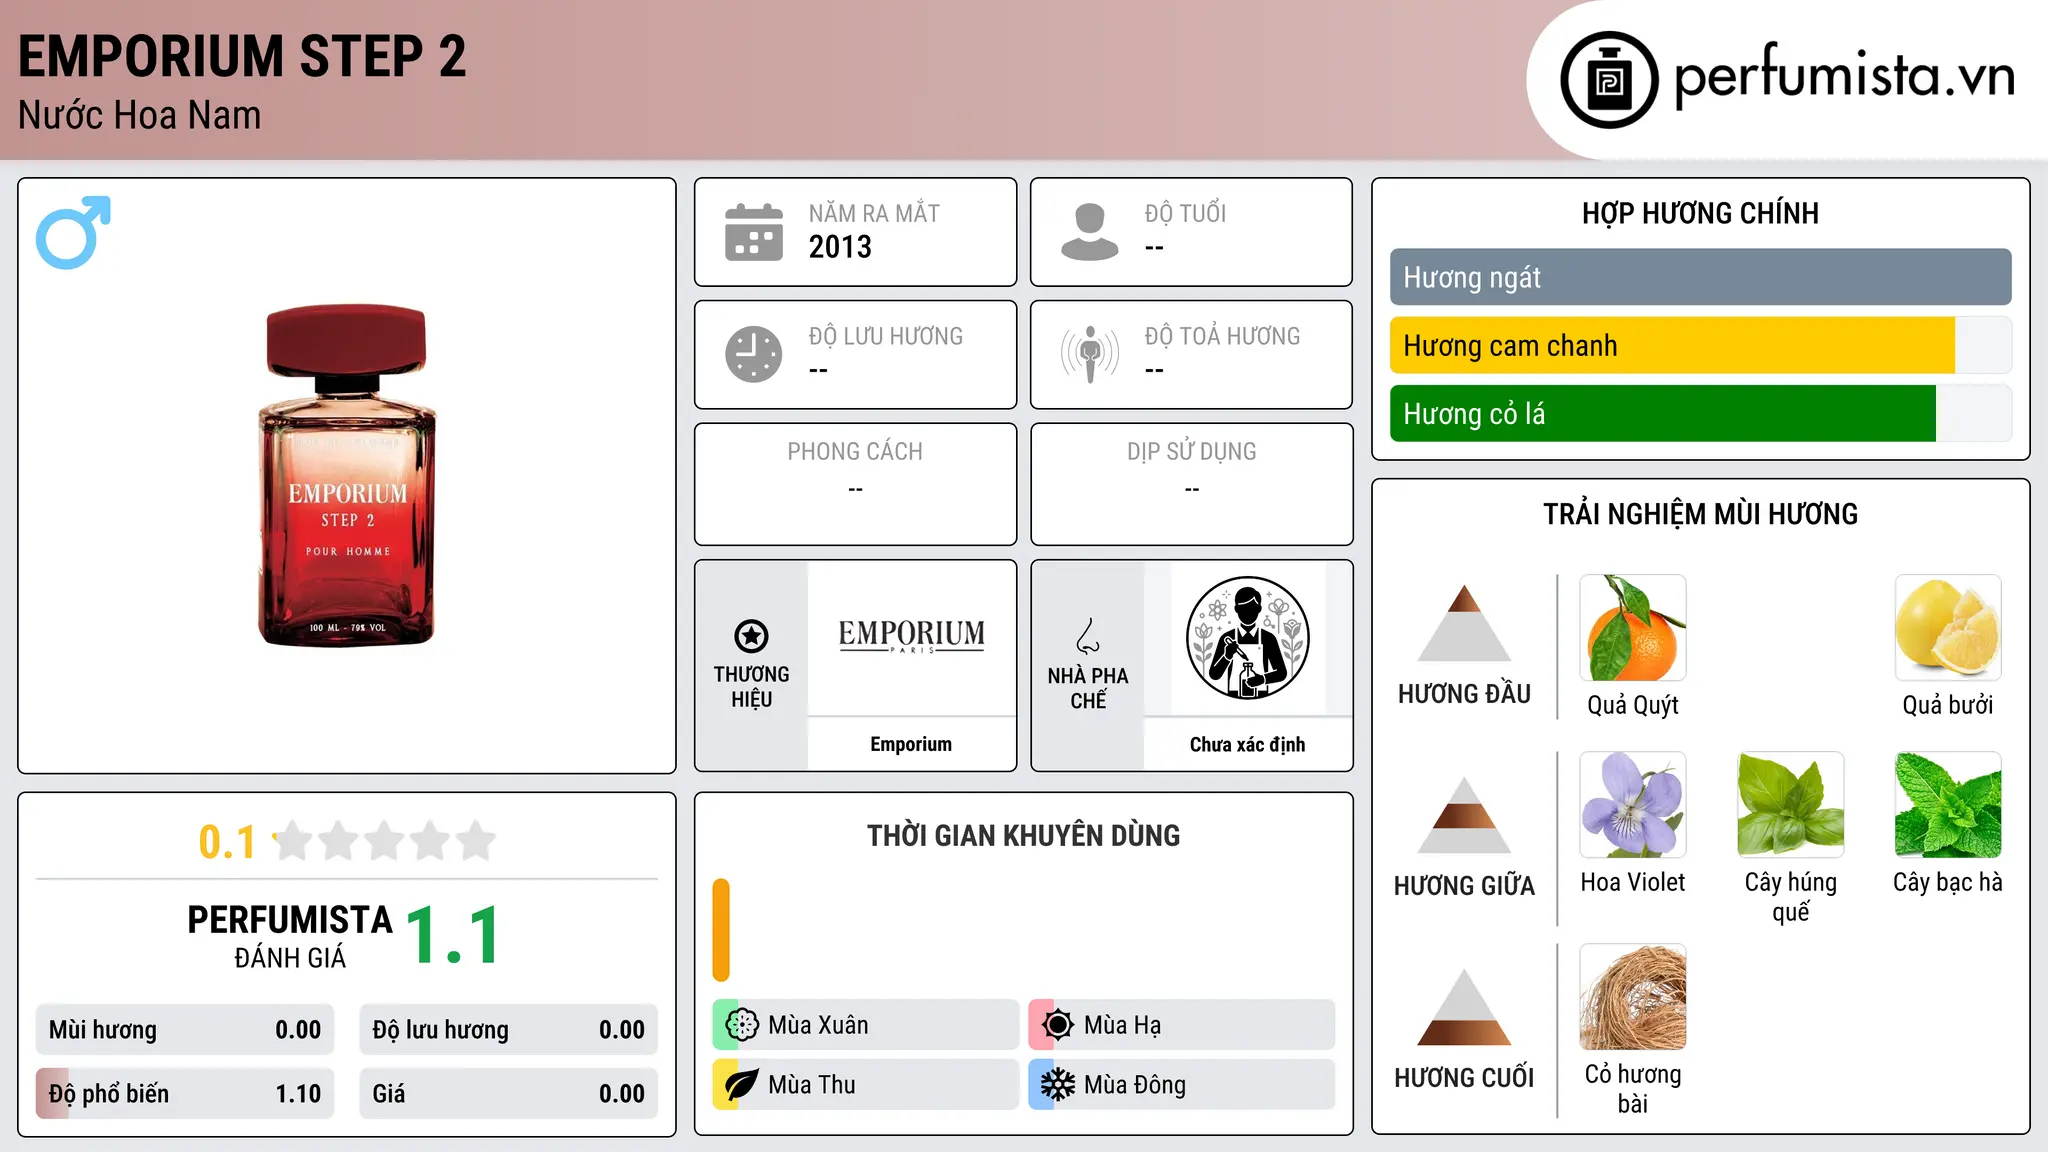
Task: Click the base notes pyramid icon
Action: [1464, 1007]
